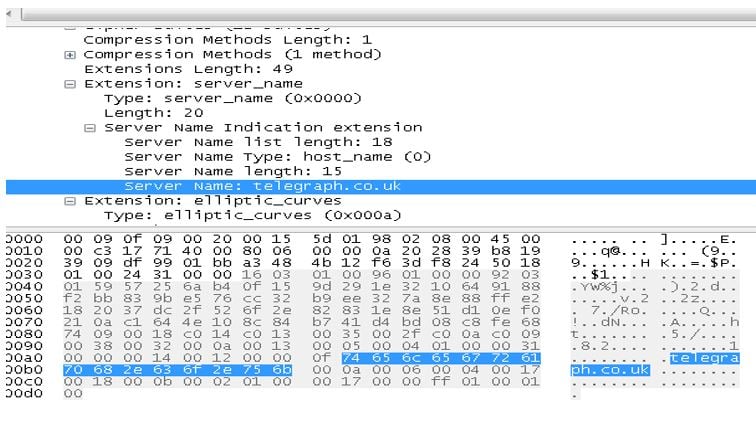Click ASCII text "..$1.." in bytes pane
The width and height of the screenshot is (756, 433).
coord(600,275)
